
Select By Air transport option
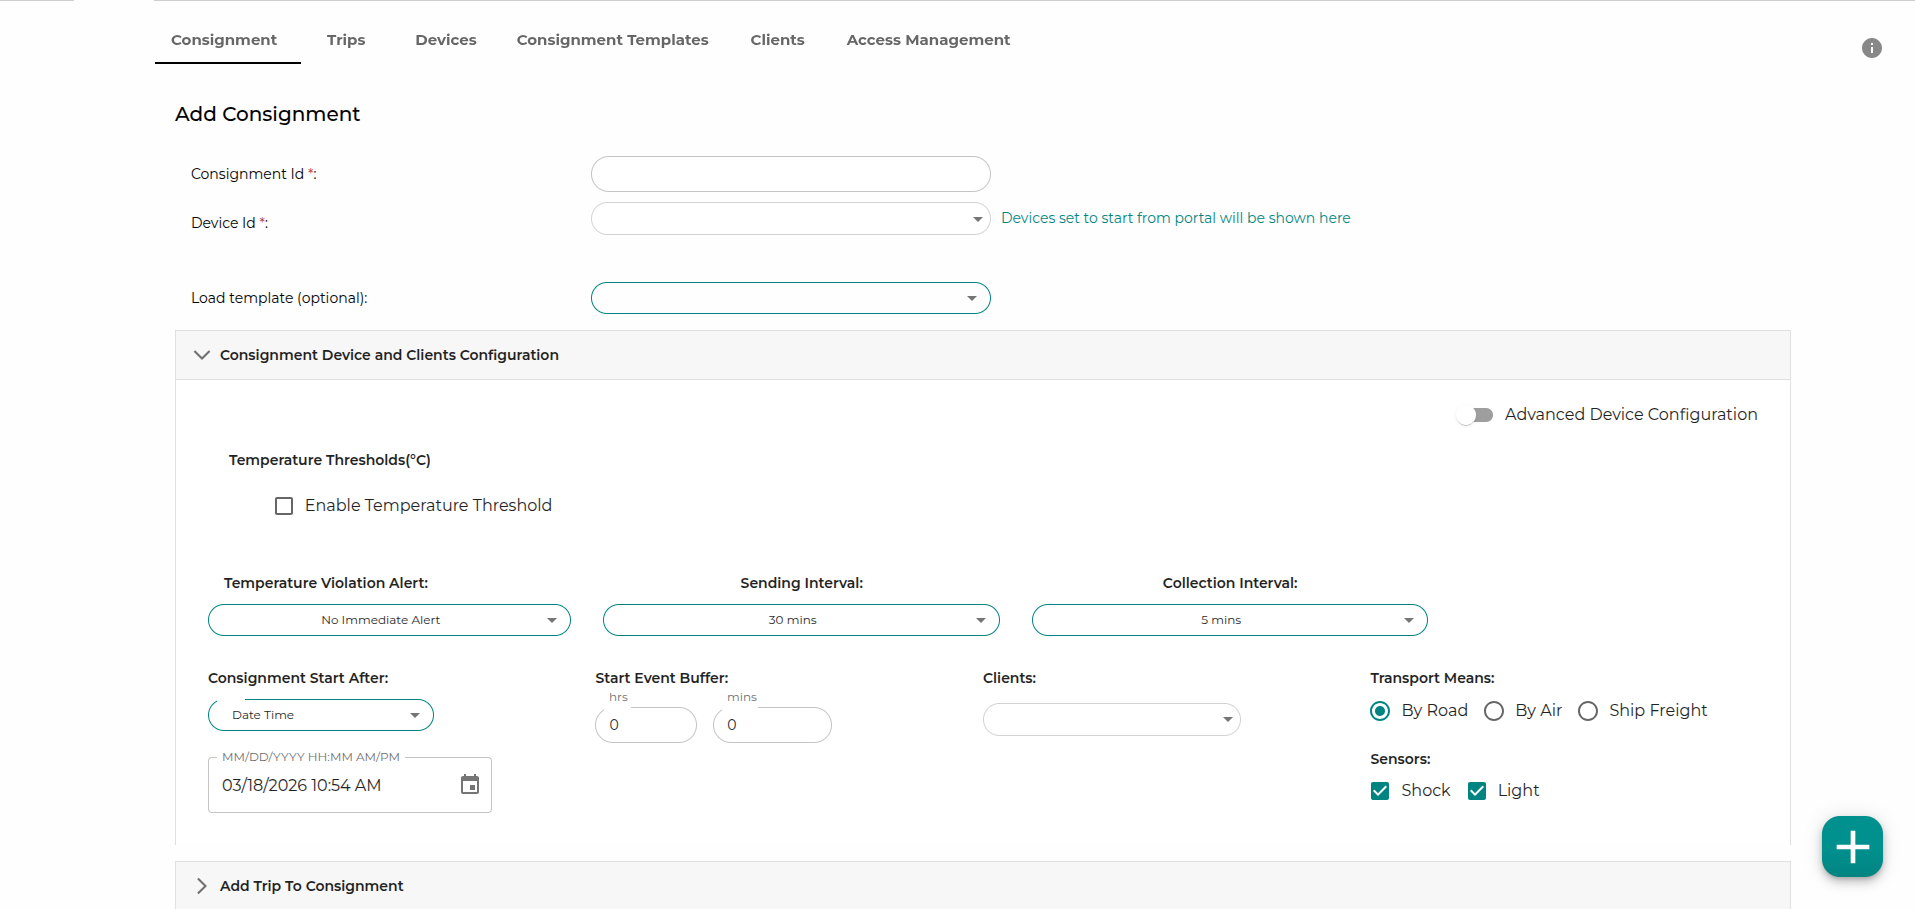point(1494,711)
